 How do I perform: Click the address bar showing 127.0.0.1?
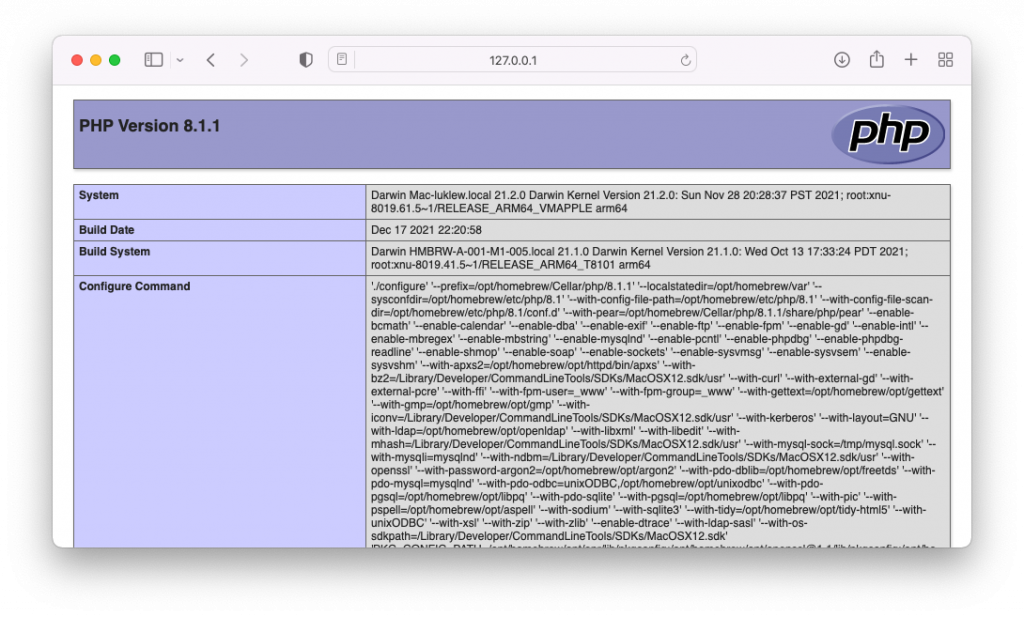(x=512, y=59)
